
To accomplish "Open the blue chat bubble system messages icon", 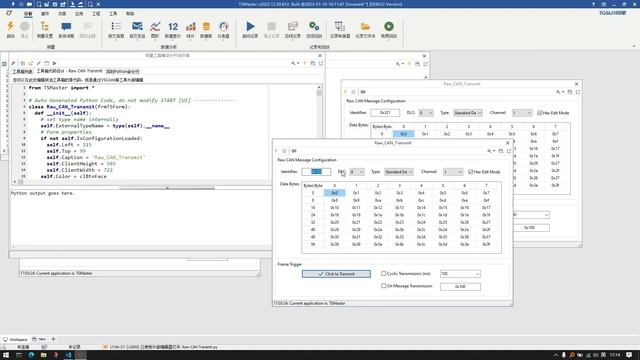I will tap(66, 27).
